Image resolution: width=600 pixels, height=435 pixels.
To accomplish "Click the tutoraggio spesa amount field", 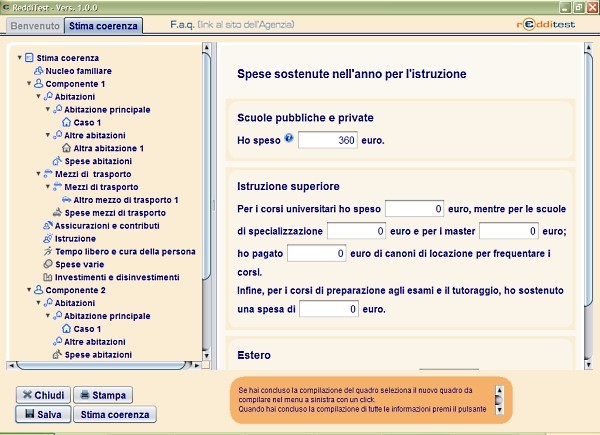I will 329,309.
